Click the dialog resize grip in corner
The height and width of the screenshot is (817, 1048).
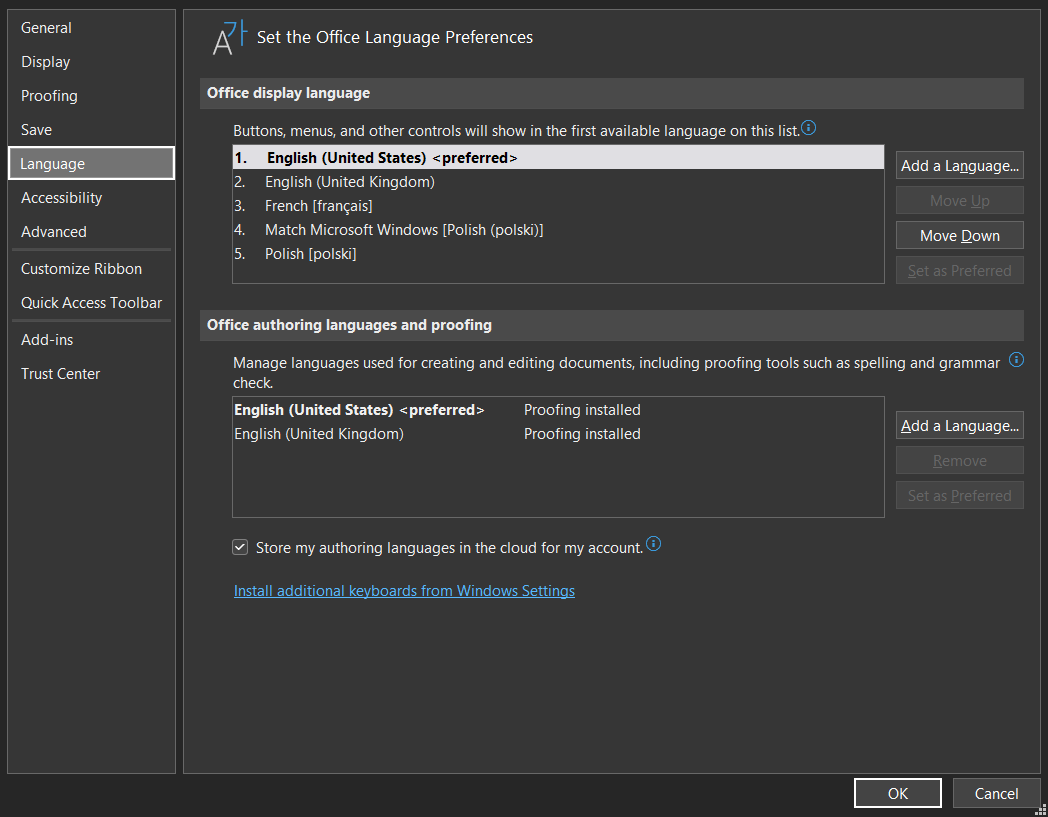[x=1040, y=810]
